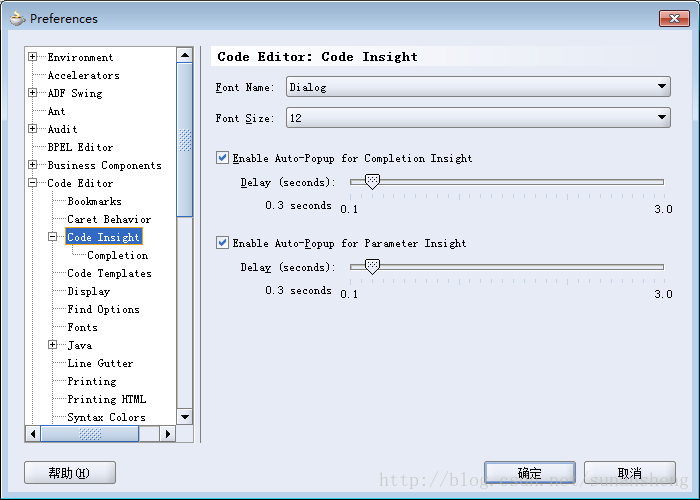700x500 pixels.
Task: Click the 取消 (Cancel) button
Action: tap(629, 473)
